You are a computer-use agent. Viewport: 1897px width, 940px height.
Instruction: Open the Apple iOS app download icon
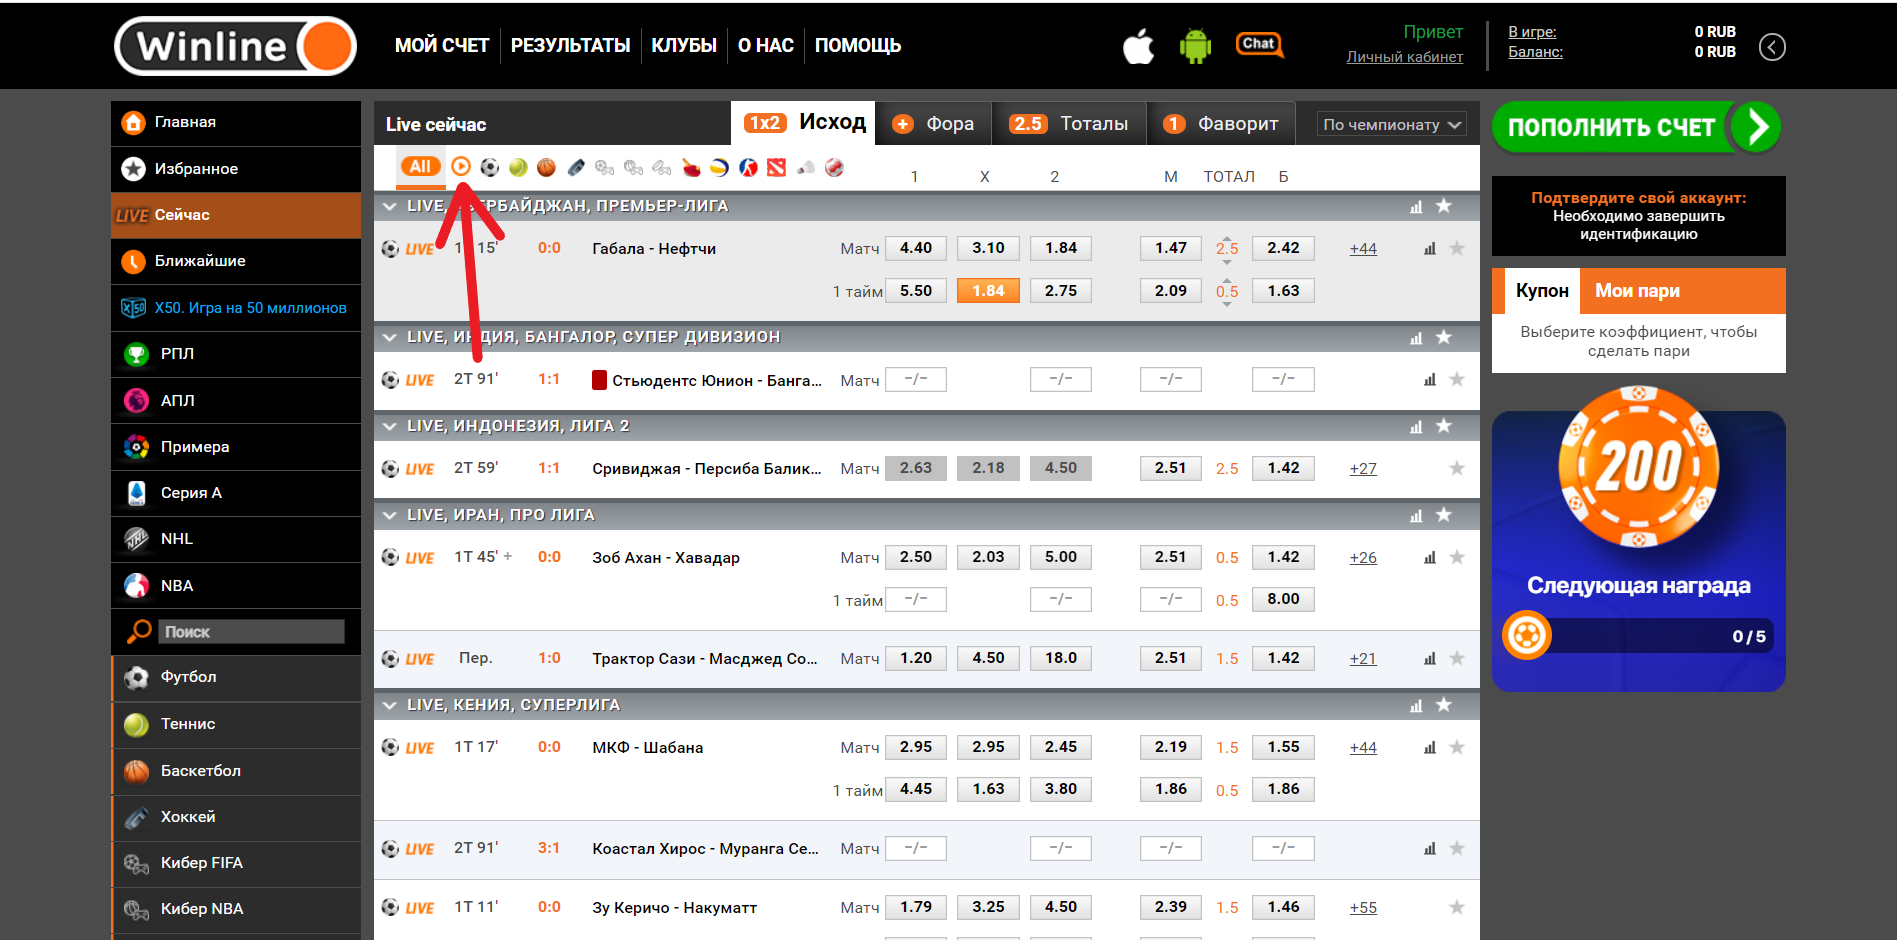(1138, 46)
